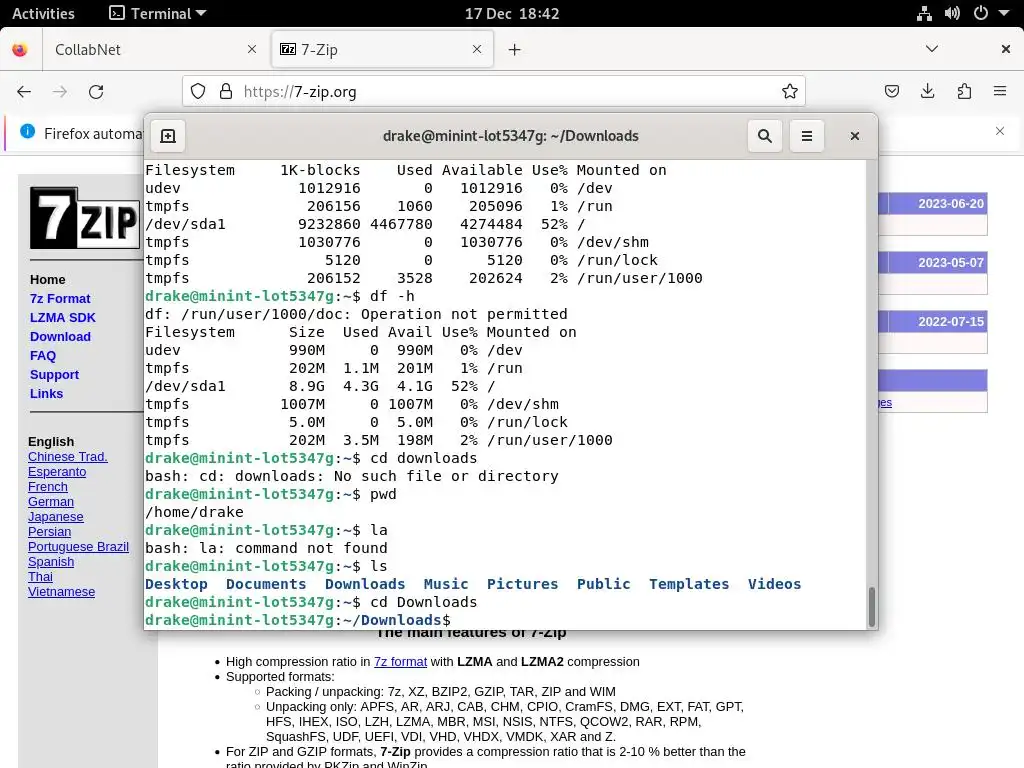Viewport: 1024px width, 768px height.
Task: Switch site language to Spanish
Action: (x=51, y=562)
